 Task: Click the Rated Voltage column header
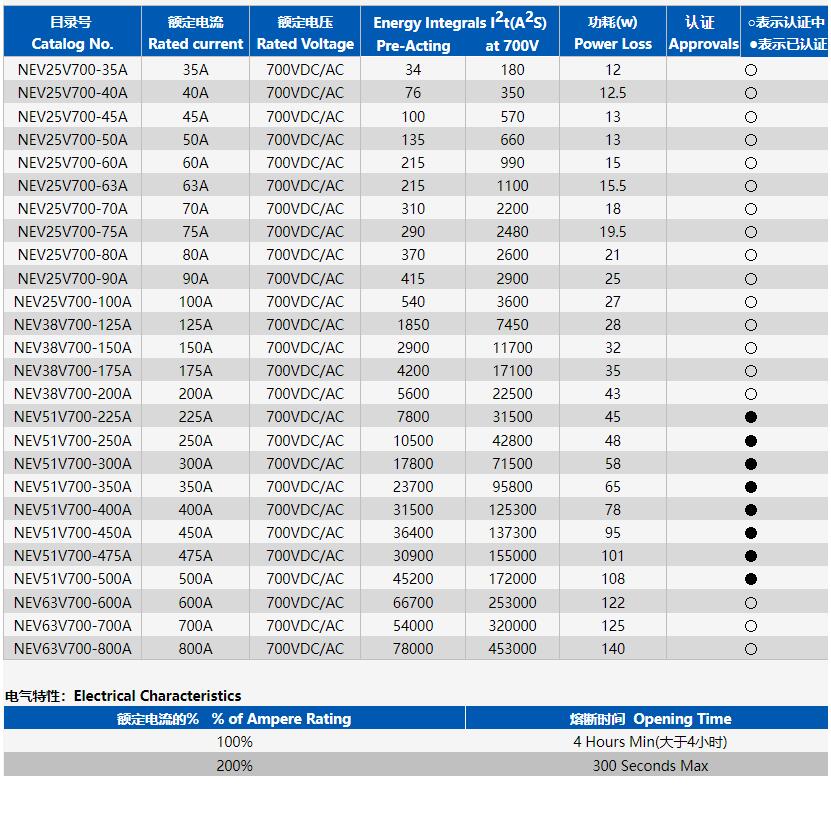[x=305, y=33]
